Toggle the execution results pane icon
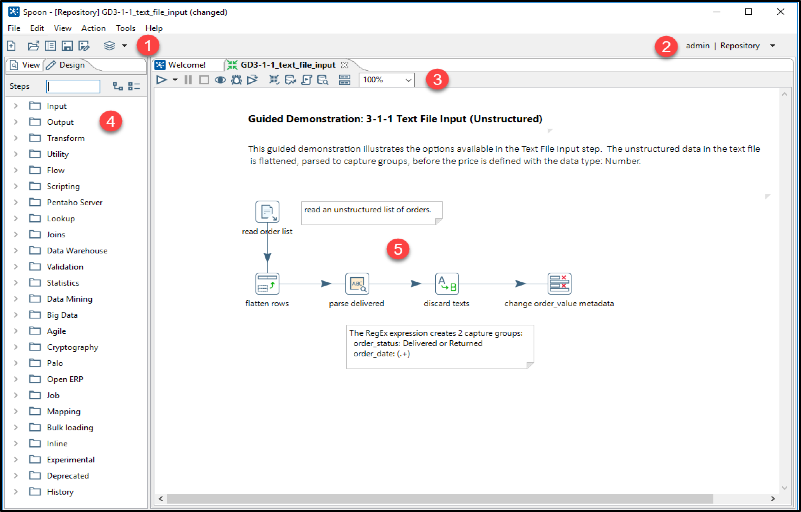Viewport: 801px width, 512px height. click(345, 80)
